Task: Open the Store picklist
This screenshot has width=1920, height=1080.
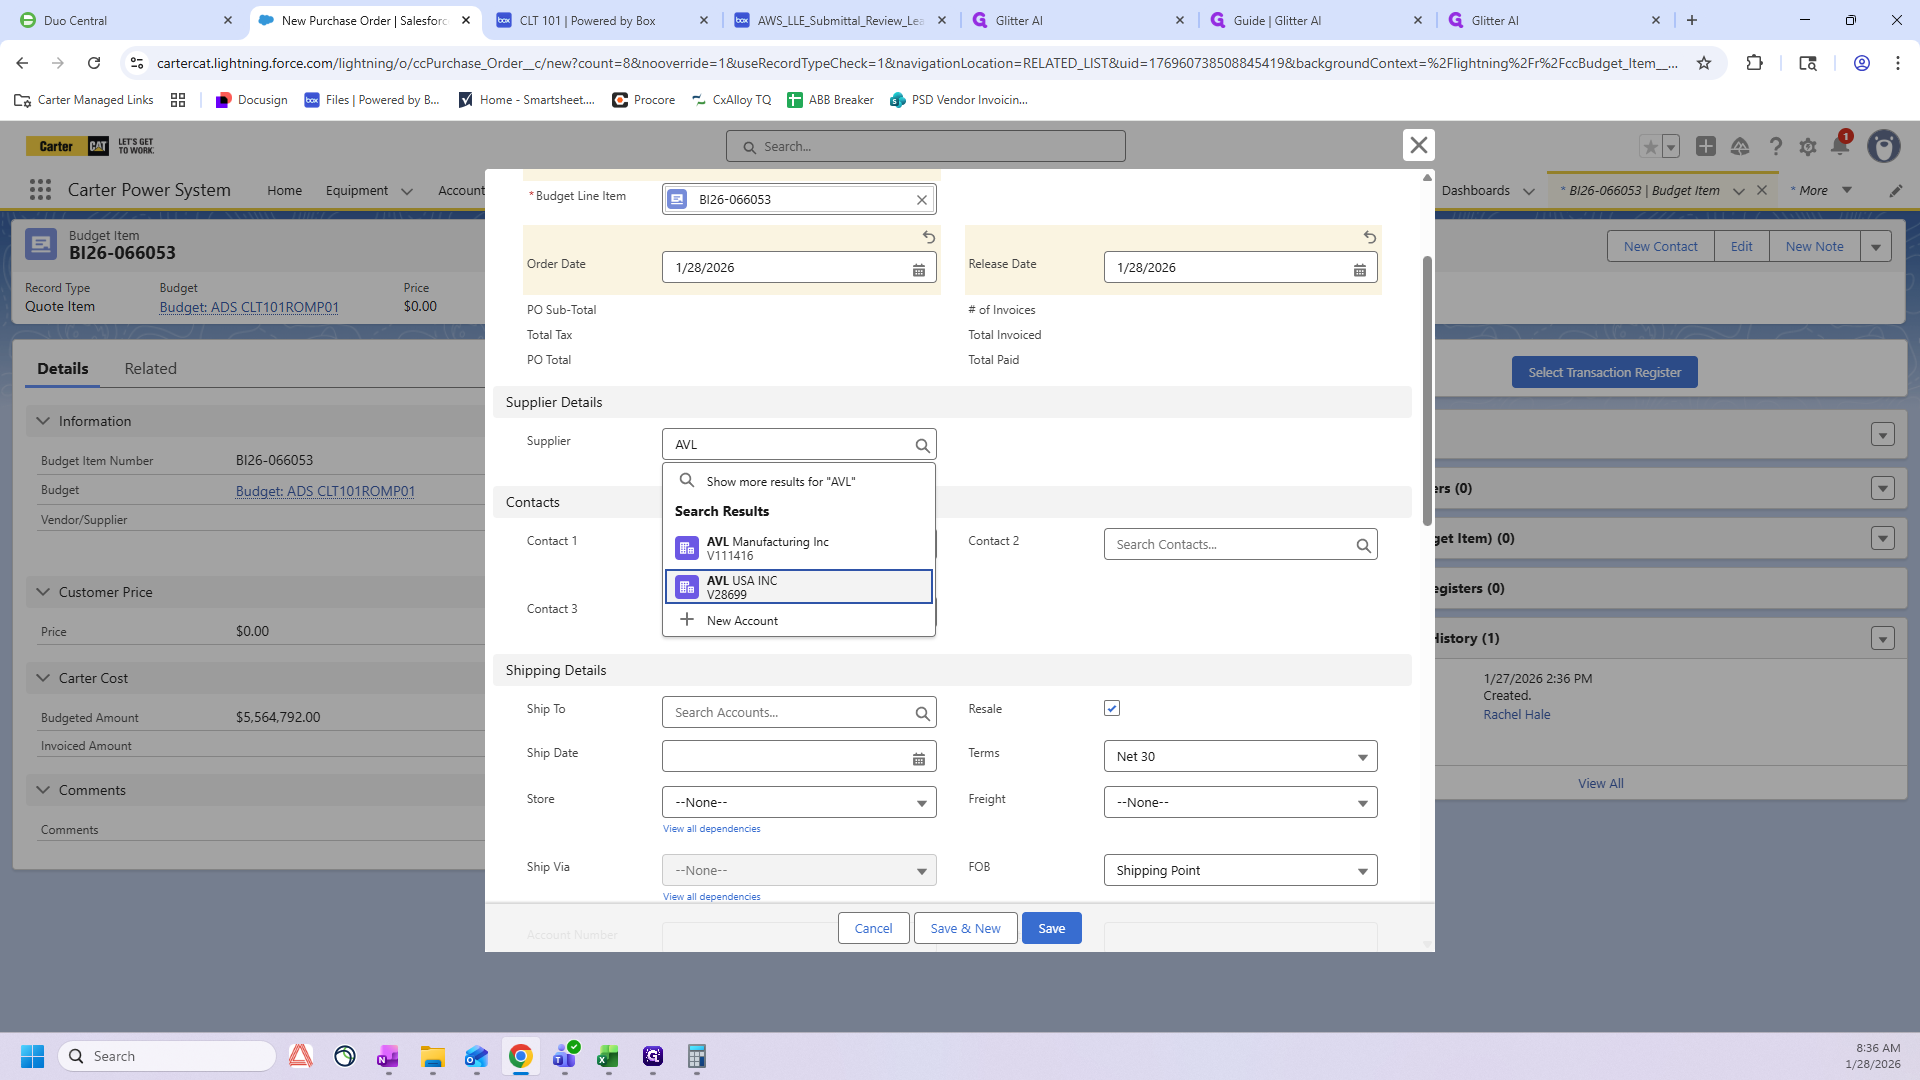Action: coord(799,803)
